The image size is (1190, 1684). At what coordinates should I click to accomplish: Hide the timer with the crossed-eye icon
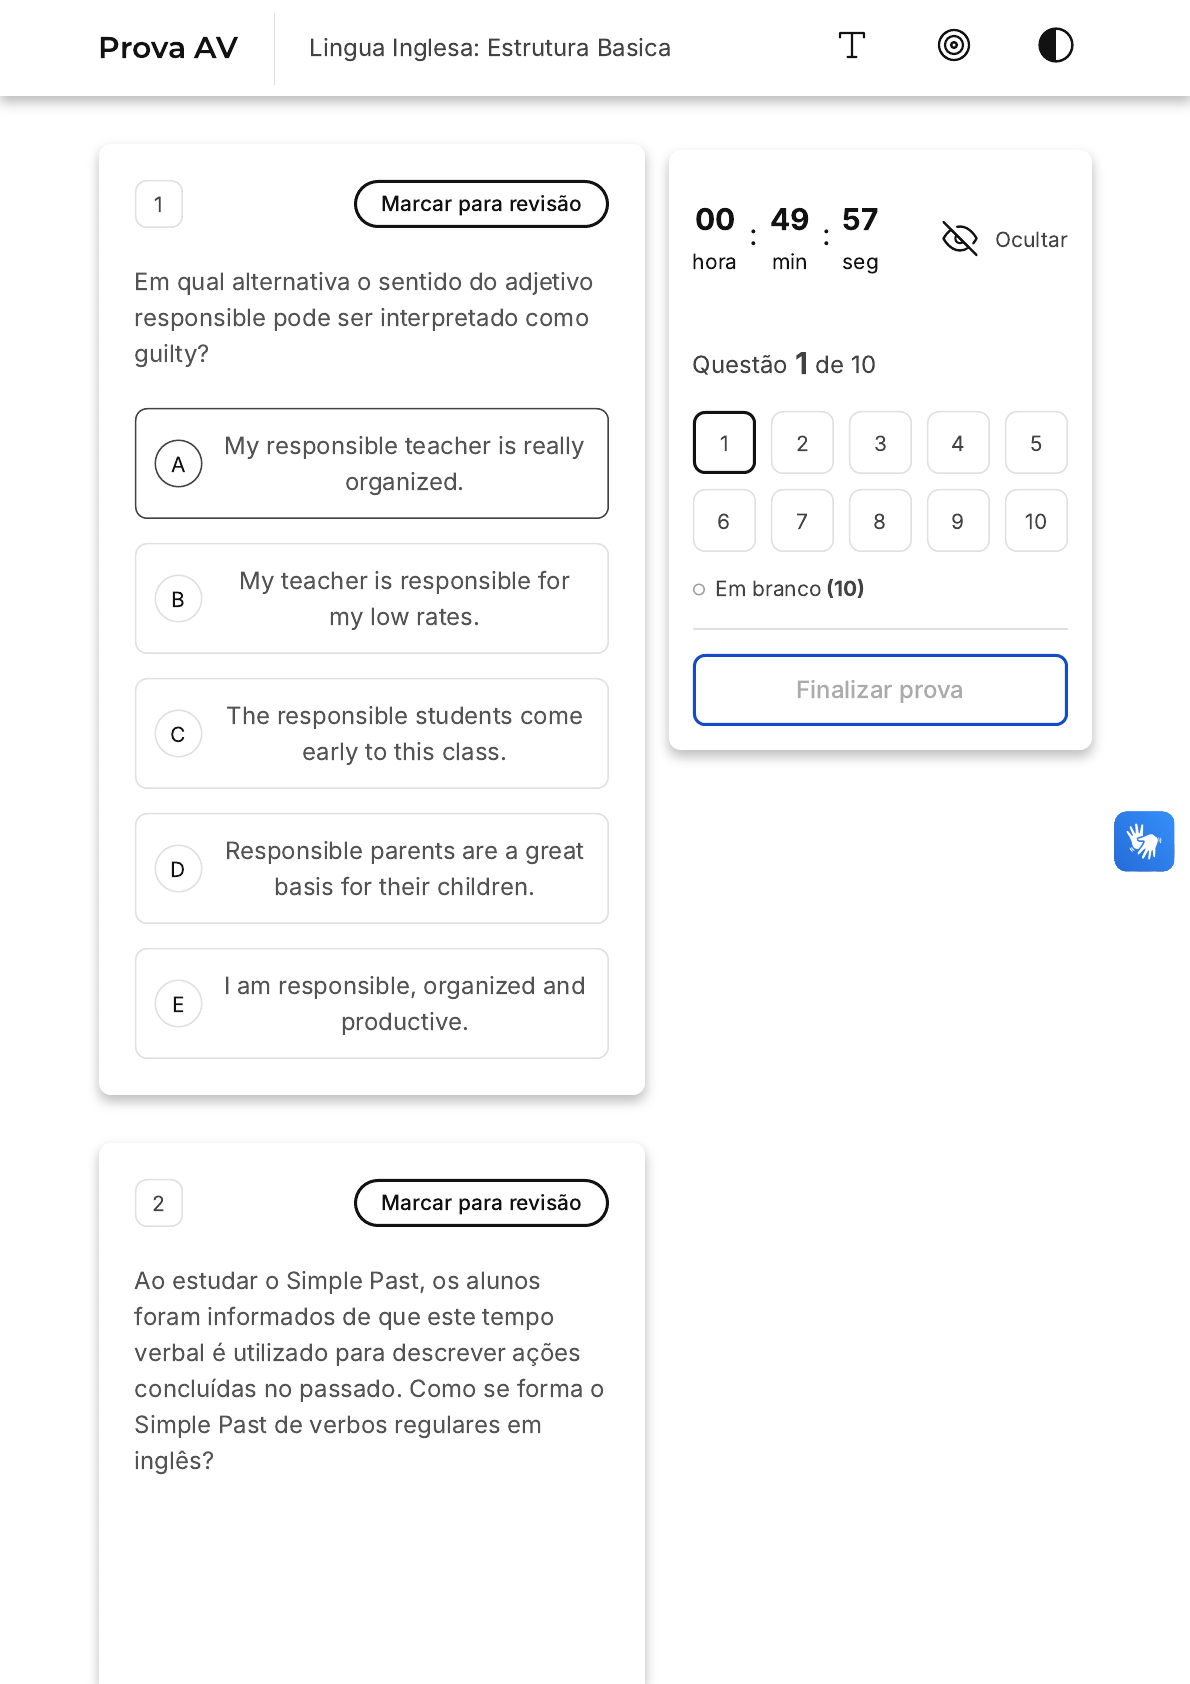960,239
